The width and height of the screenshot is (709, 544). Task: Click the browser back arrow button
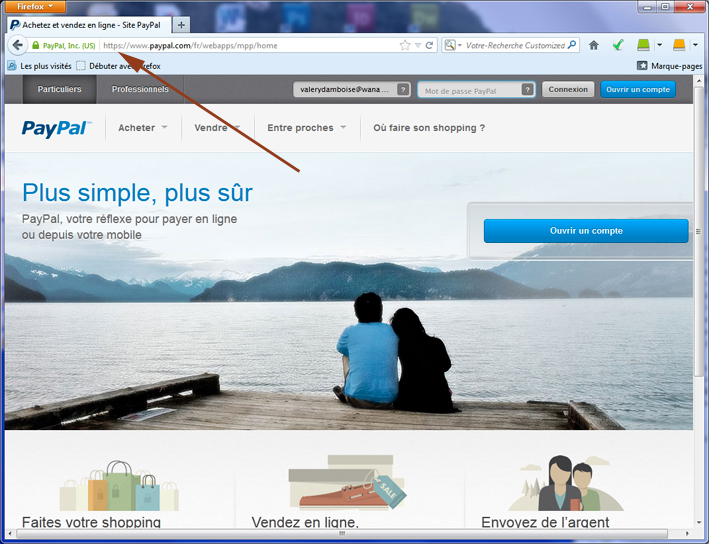coord(18,45)
